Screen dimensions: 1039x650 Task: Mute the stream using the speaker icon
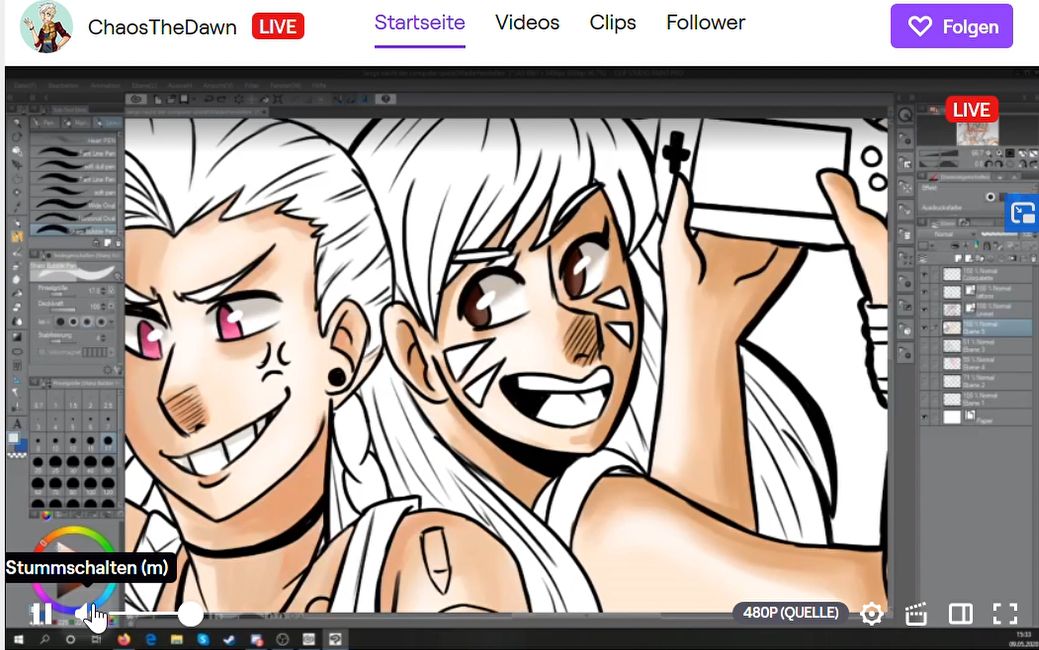click(x=85, y=614)
